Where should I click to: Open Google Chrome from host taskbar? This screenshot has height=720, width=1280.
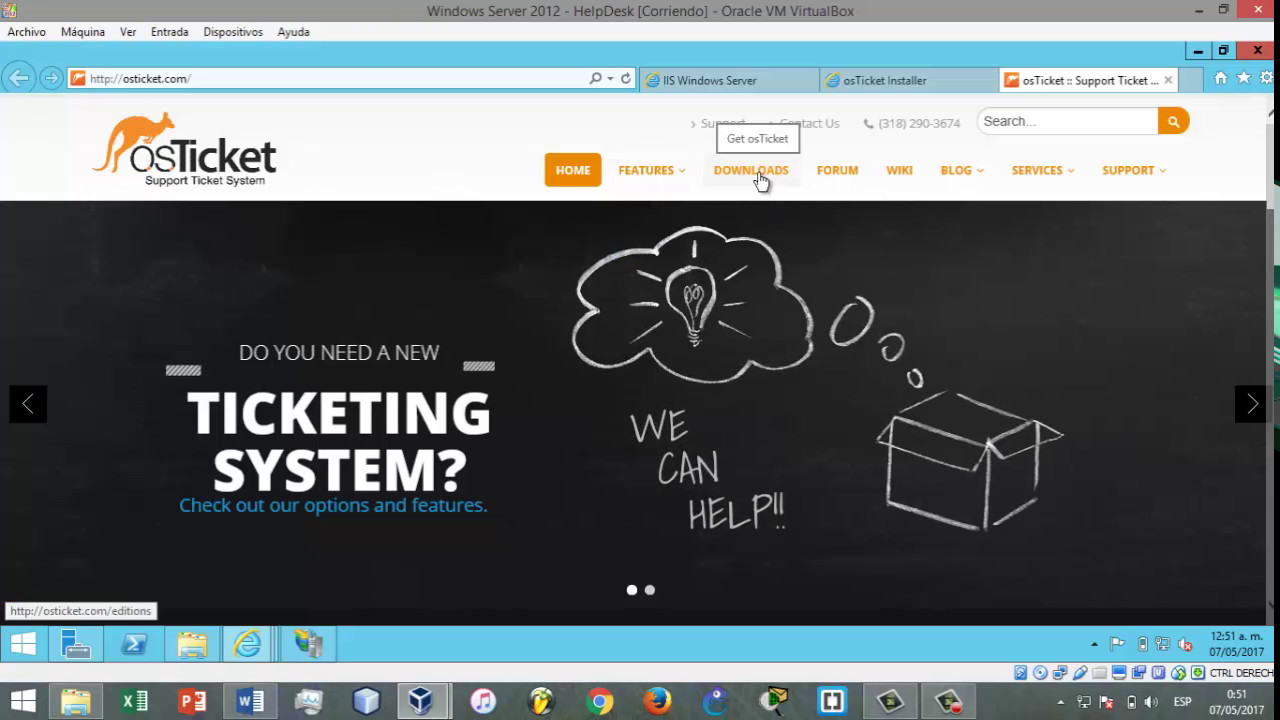[x=600, y=702]
